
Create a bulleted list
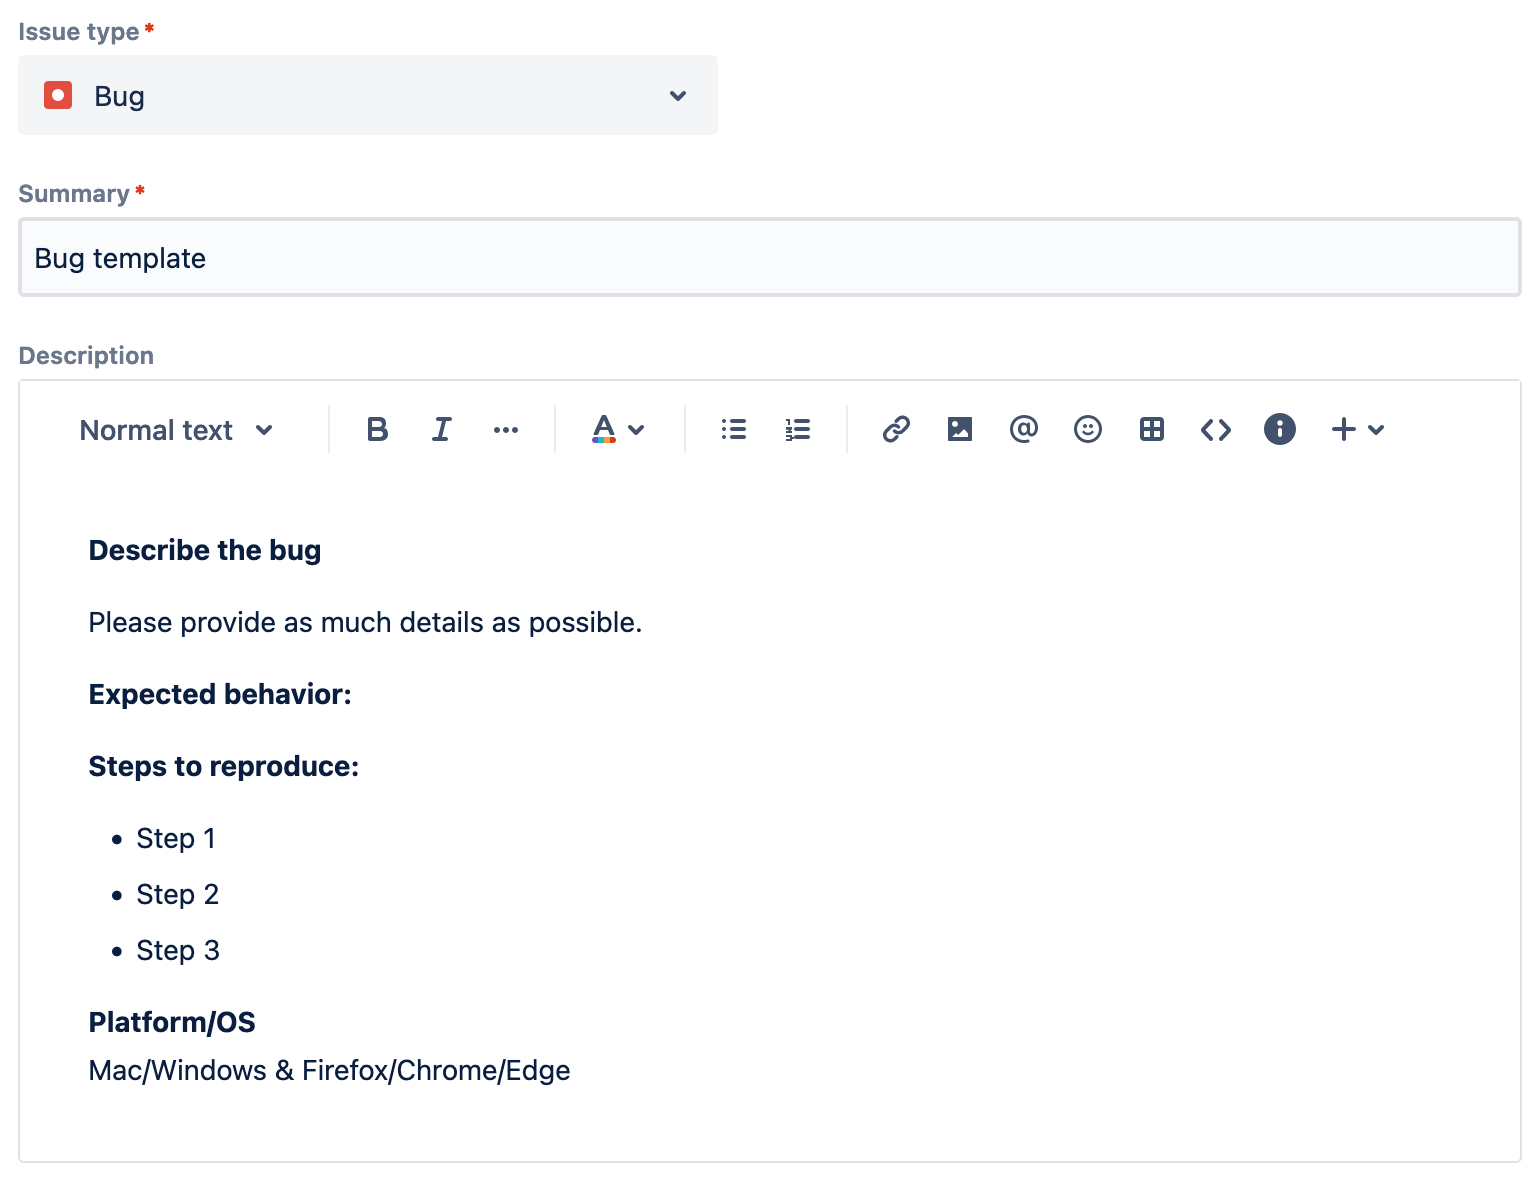(733, 429)
